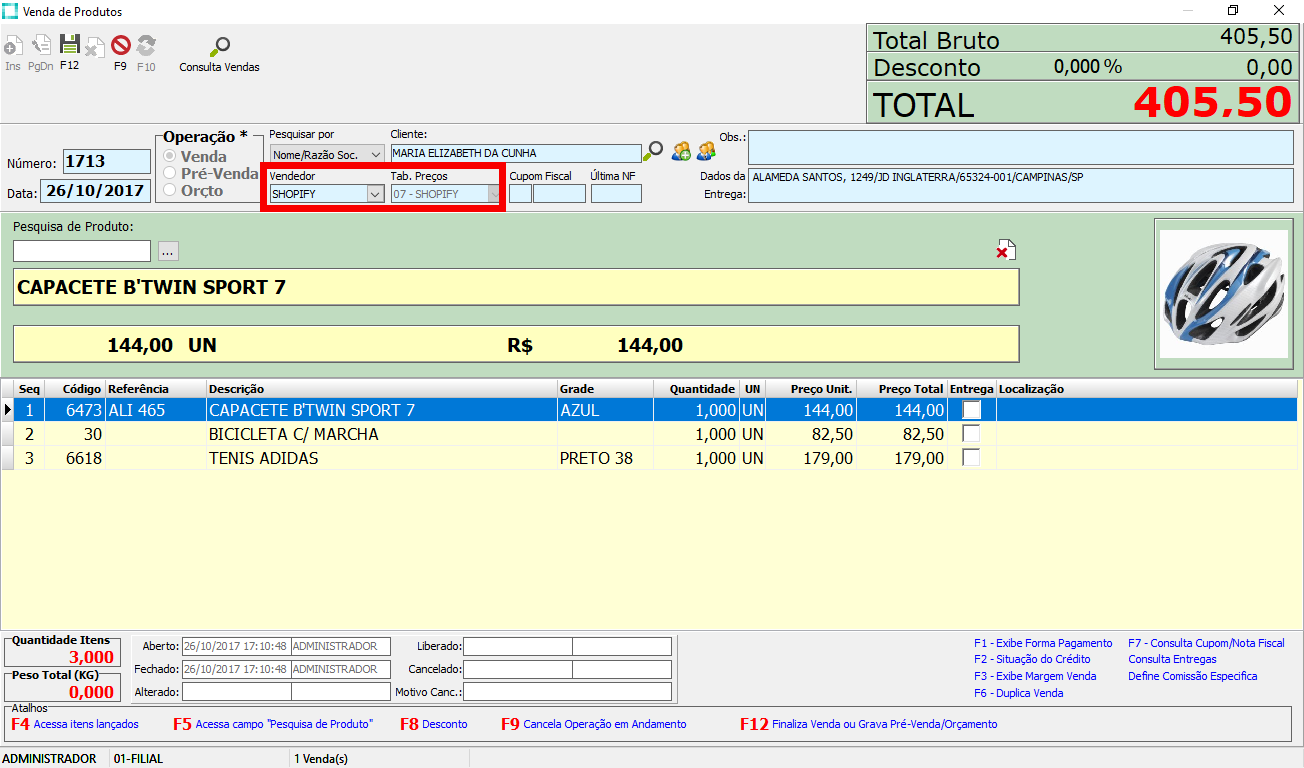Tick Entrega checkbox for TENIS ADIDAS
This screenshot has height=768, width=1304.
971,458
